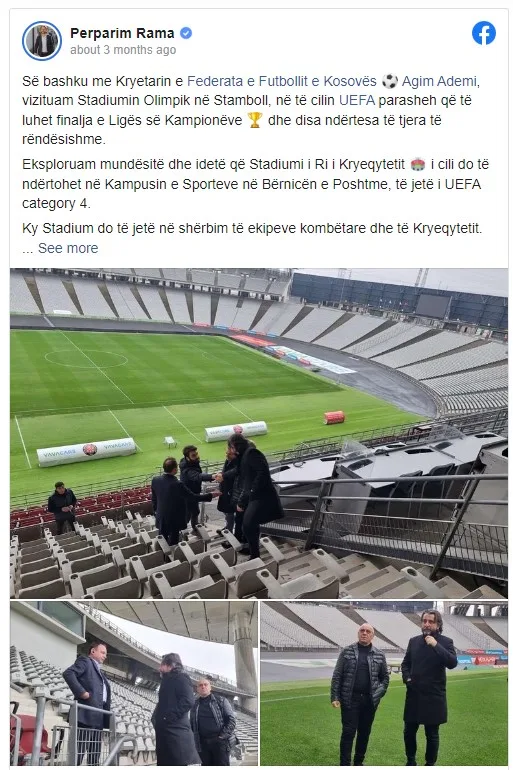Open the Agim Ademi tagged link
The width and height of the screenshot is (513, 770).
[439, 81]
